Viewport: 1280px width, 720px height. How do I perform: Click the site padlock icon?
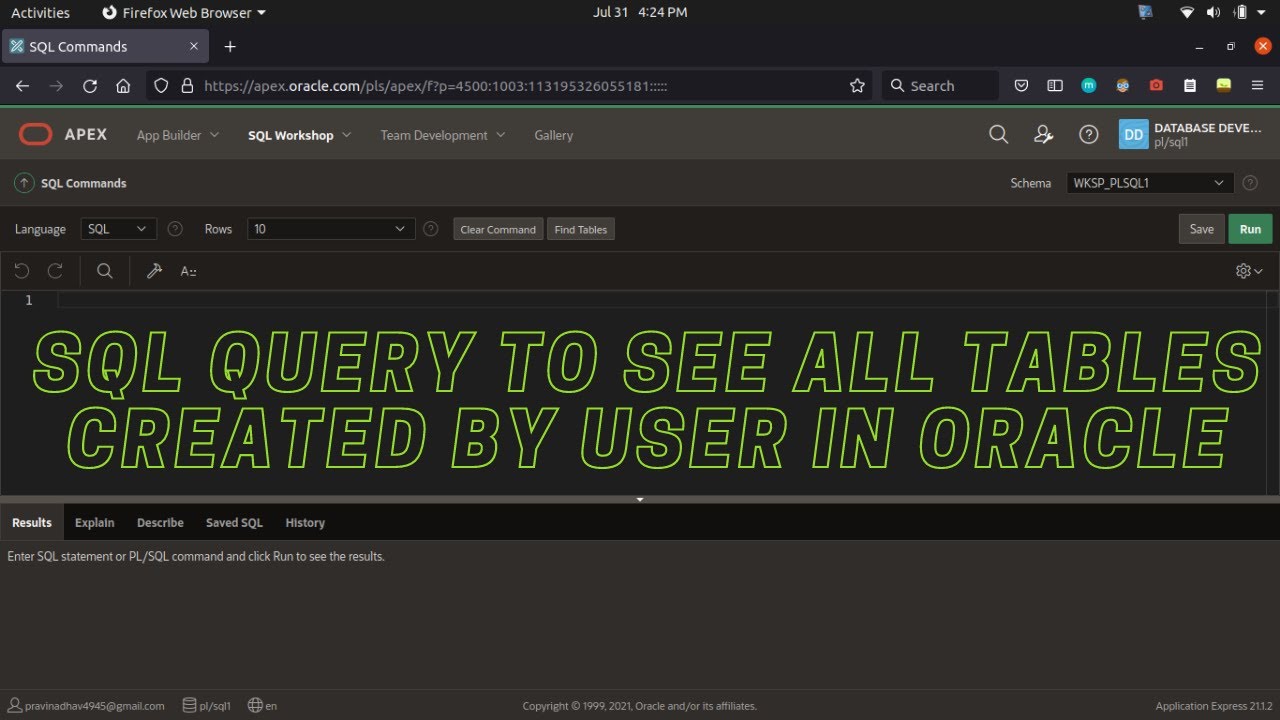coord(186,86)
